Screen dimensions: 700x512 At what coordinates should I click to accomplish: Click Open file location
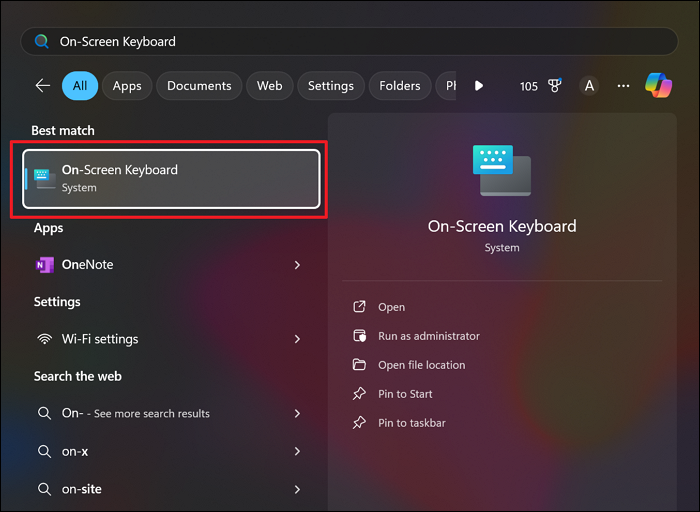pos(421,365)
